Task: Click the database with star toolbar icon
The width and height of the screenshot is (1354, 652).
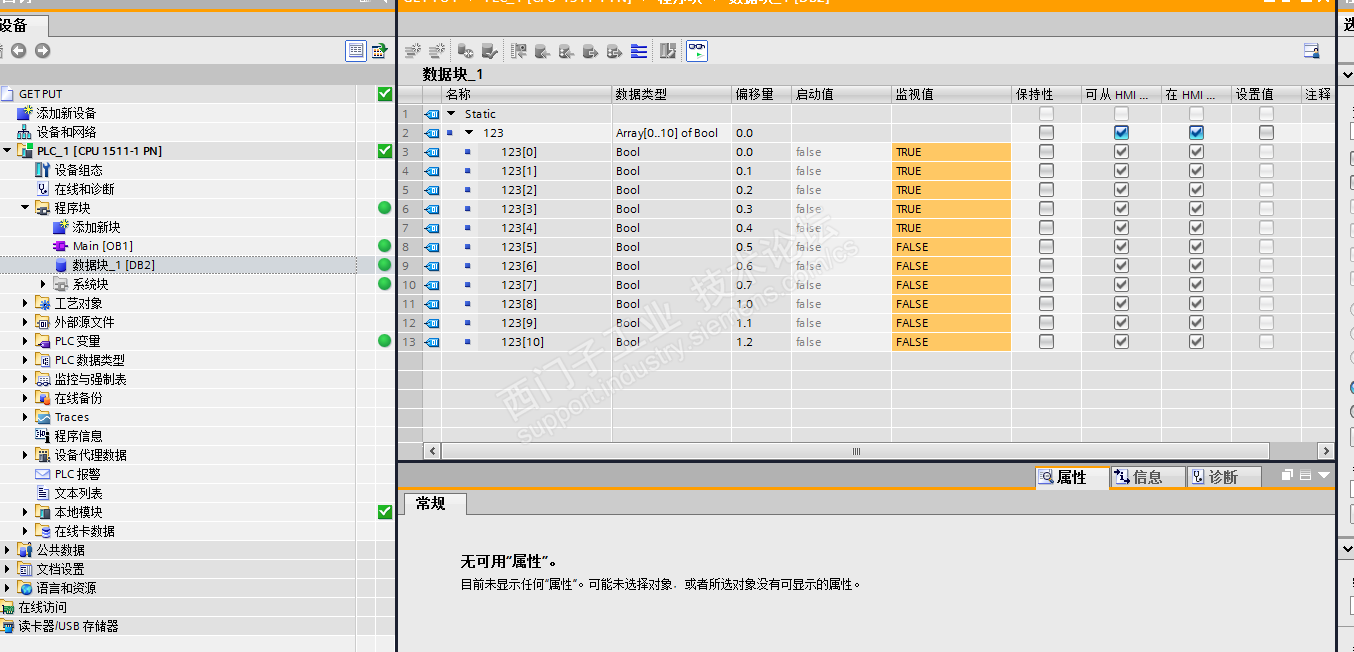Action: pyautogui.click(x=465, y=50)
